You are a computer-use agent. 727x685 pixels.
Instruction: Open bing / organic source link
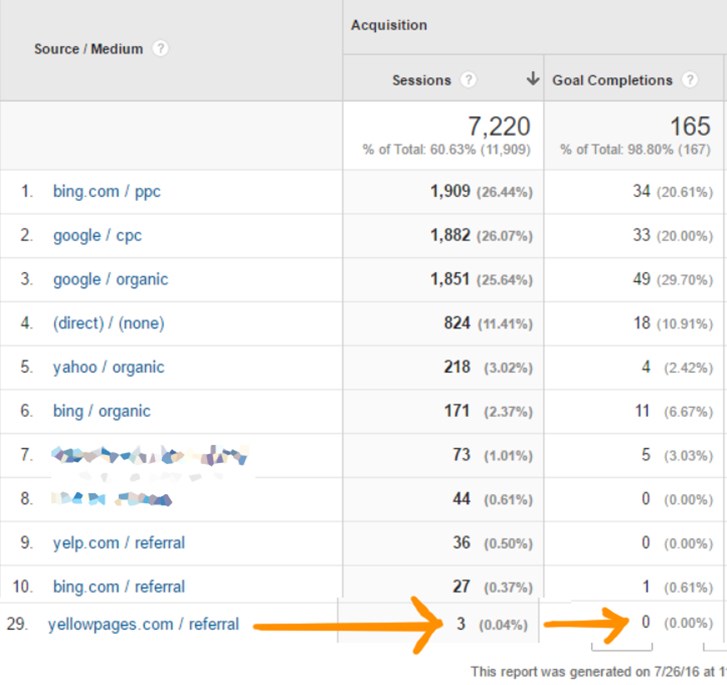click(x=101, y=411)
